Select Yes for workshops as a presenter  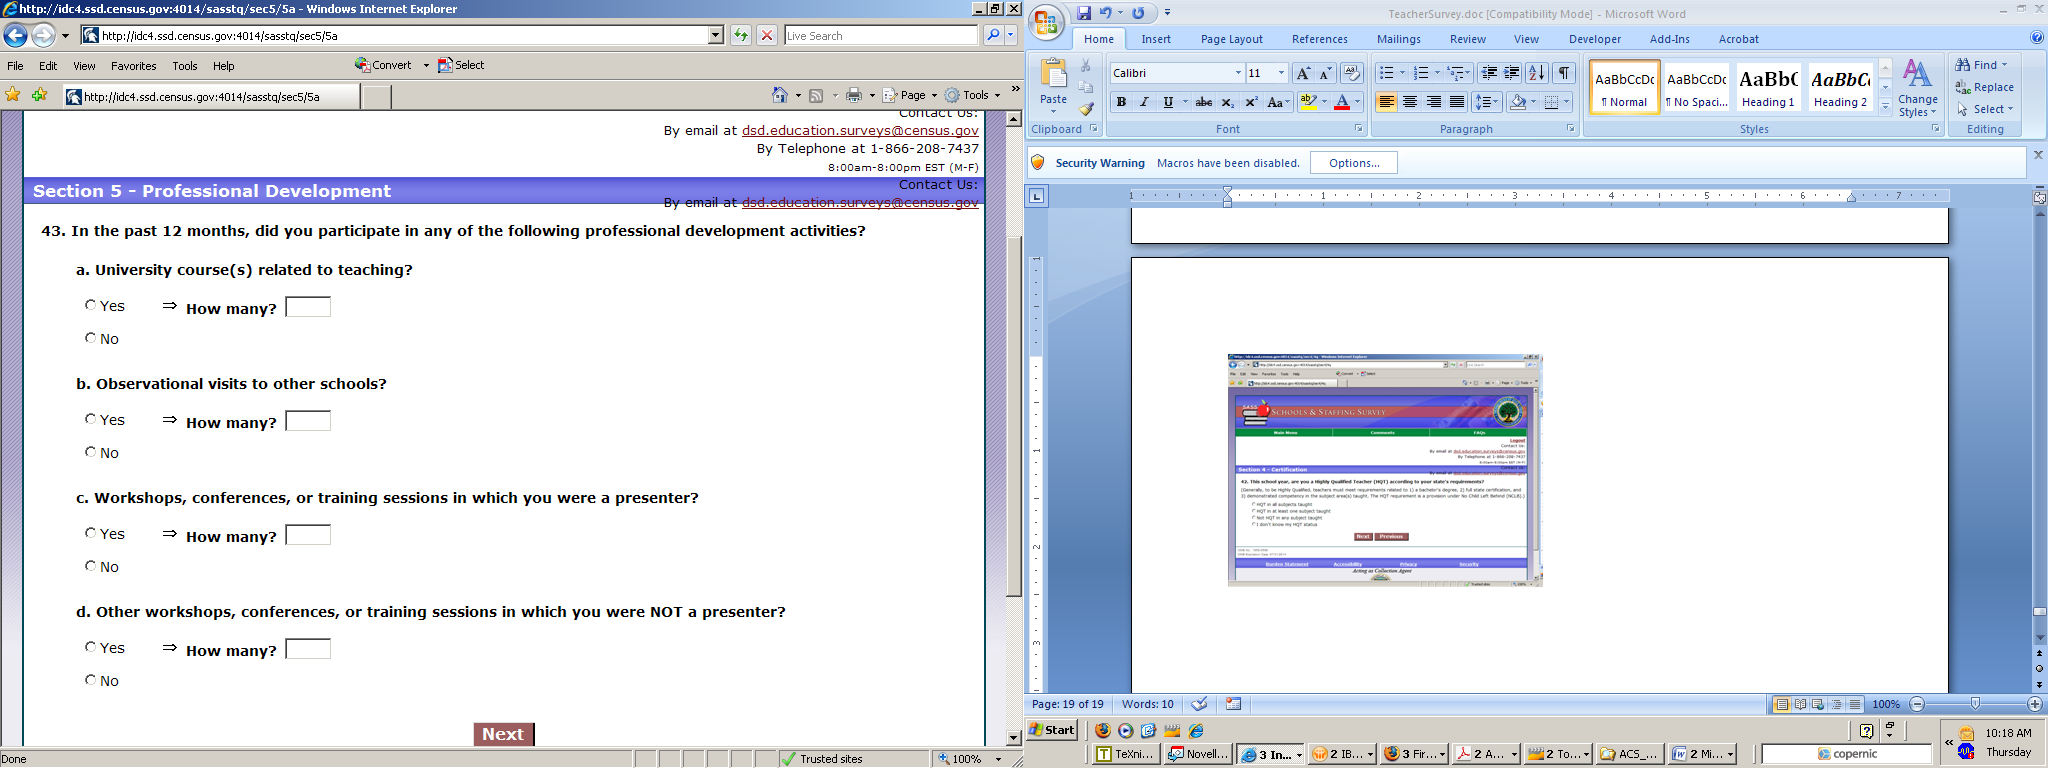91,533
